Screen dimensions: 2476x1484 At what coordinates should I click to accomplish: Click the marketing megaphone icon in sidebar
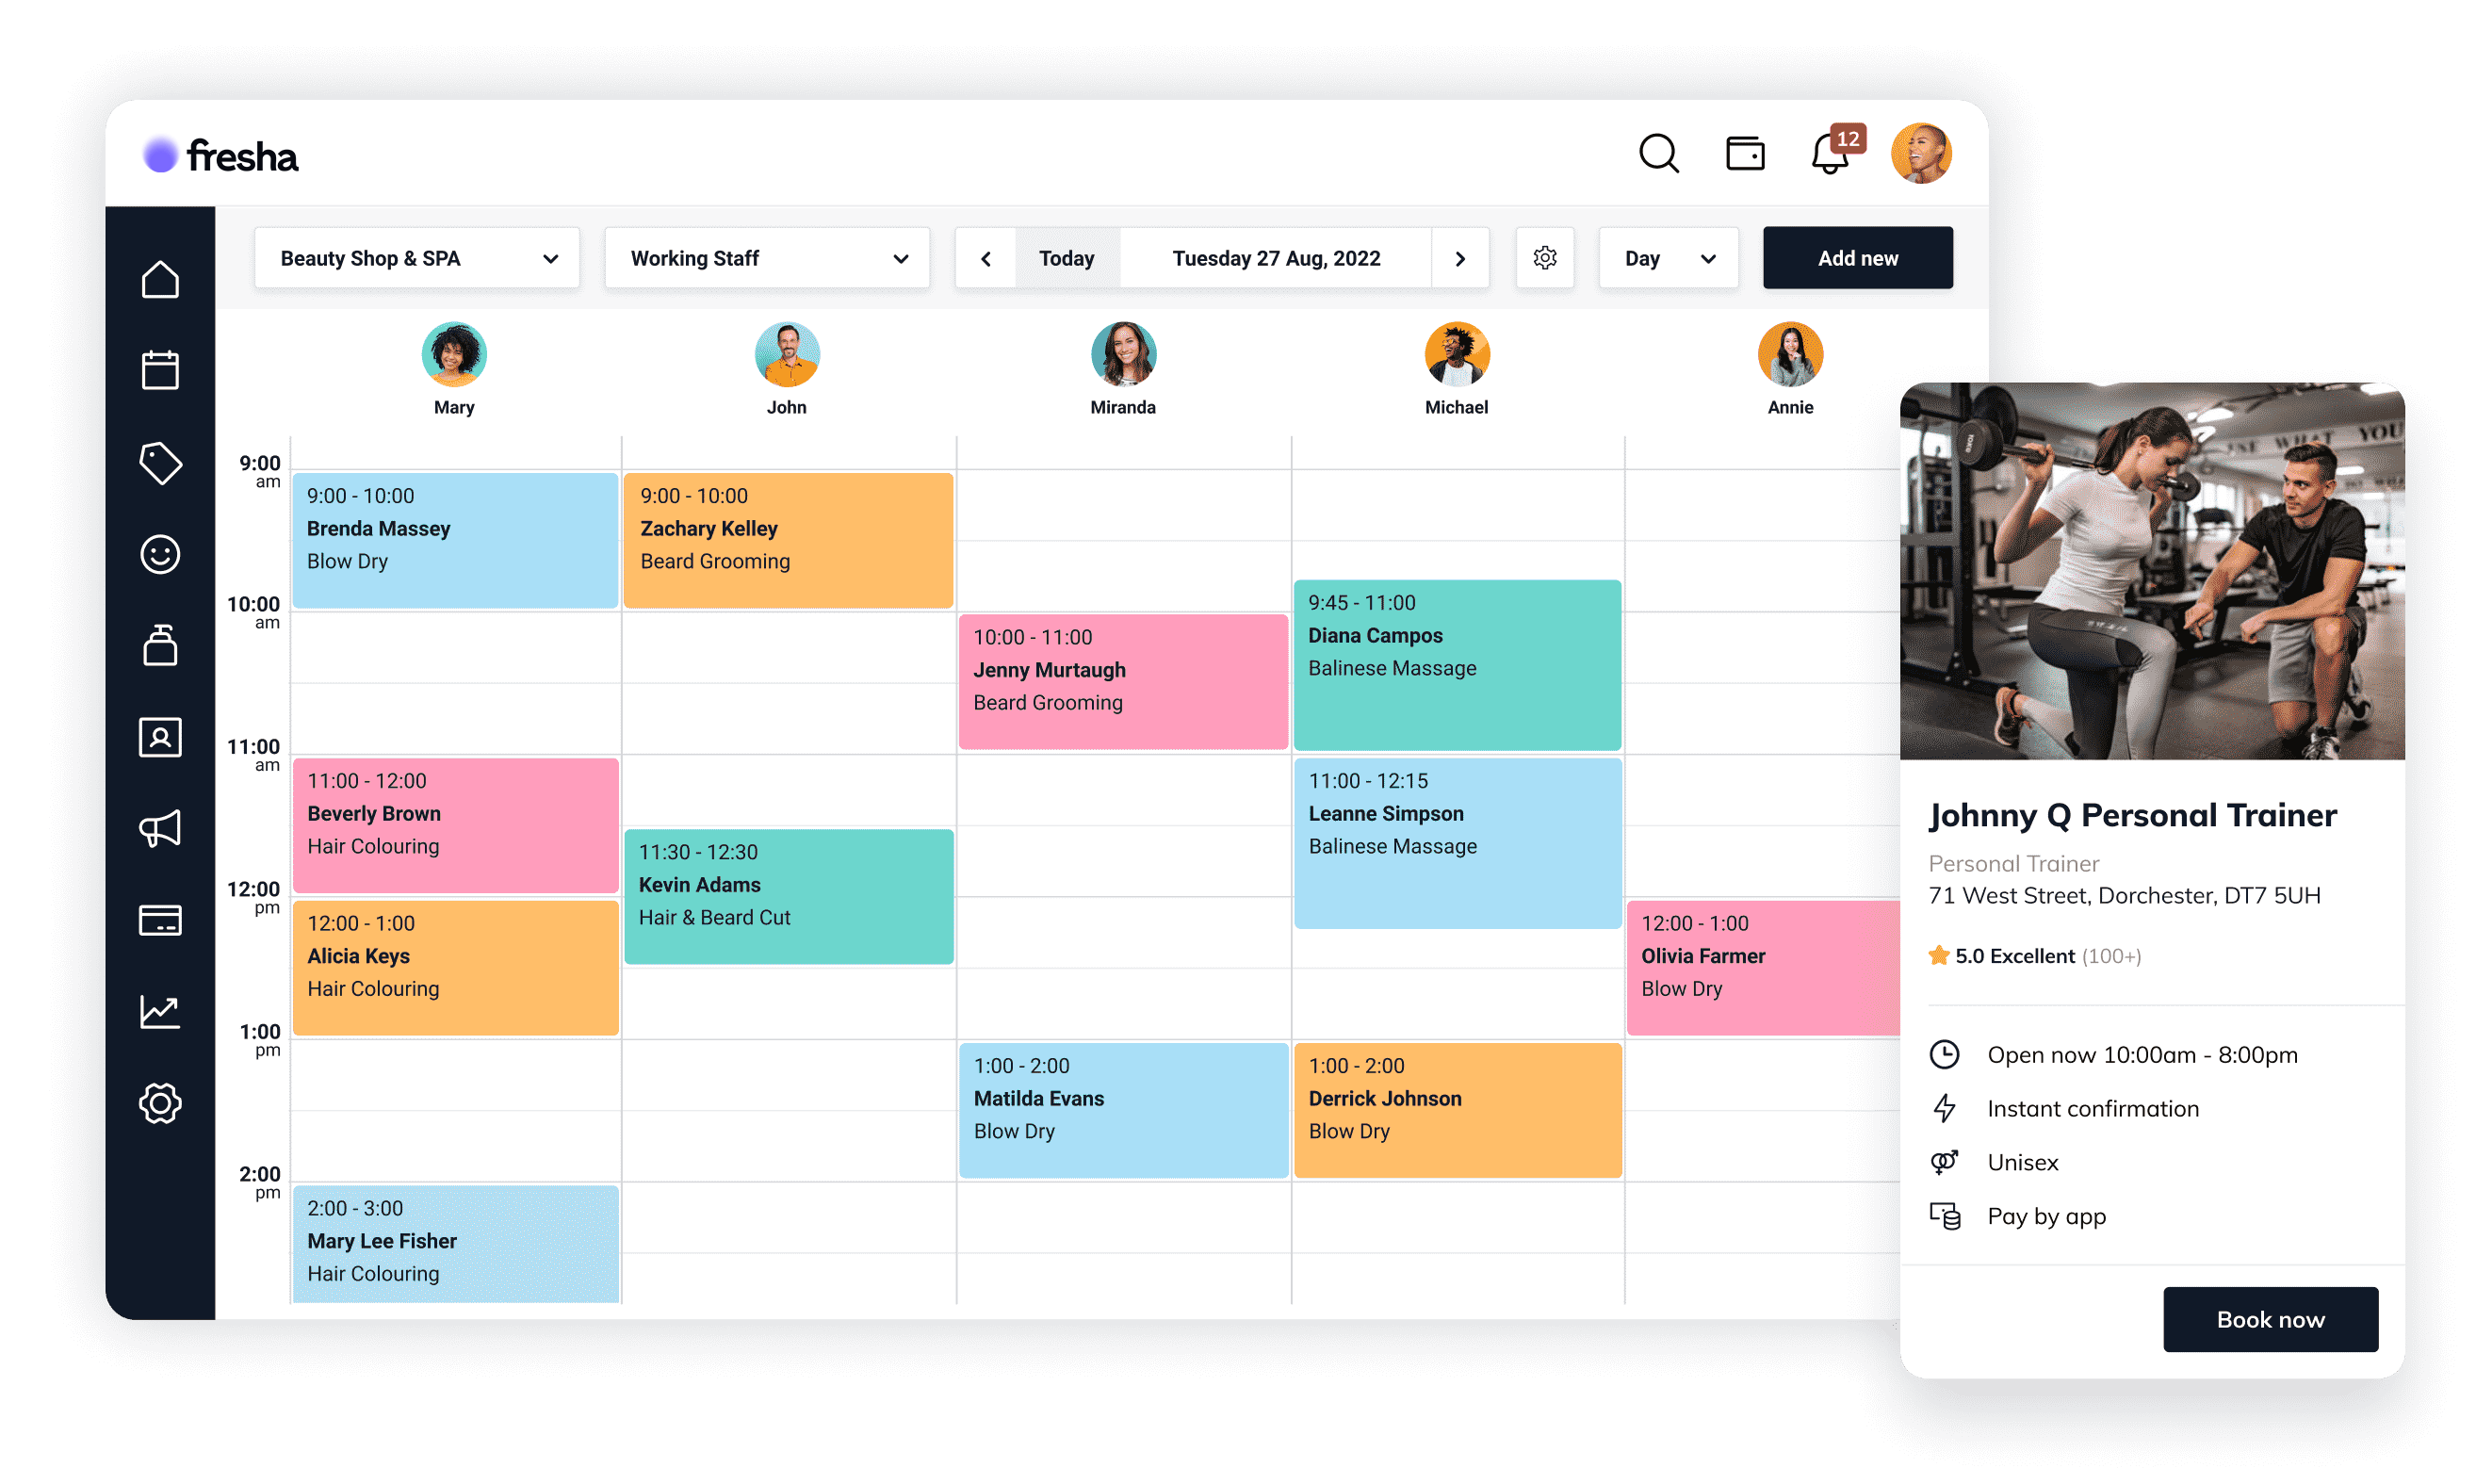(x=157, y=830)
